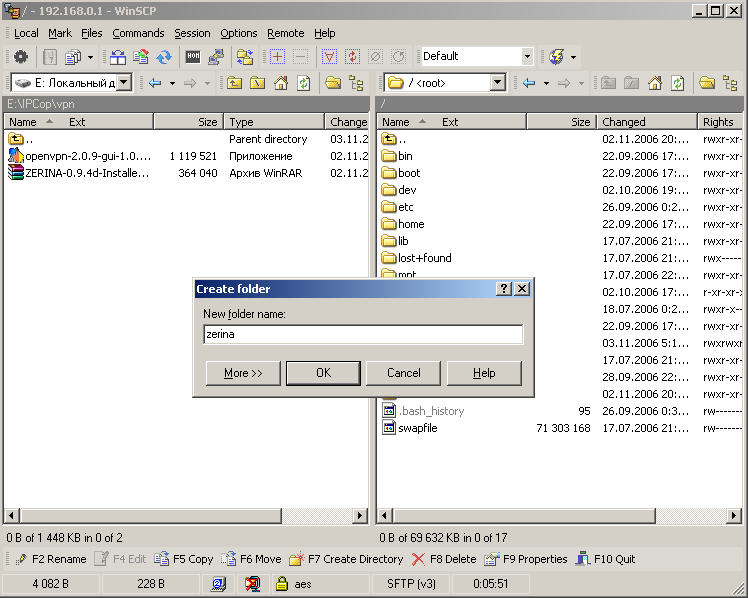Click the local Open Directory folder icon
Image resolution: width=748 pixels, height=598 pixels.
[x=333, y=83]
